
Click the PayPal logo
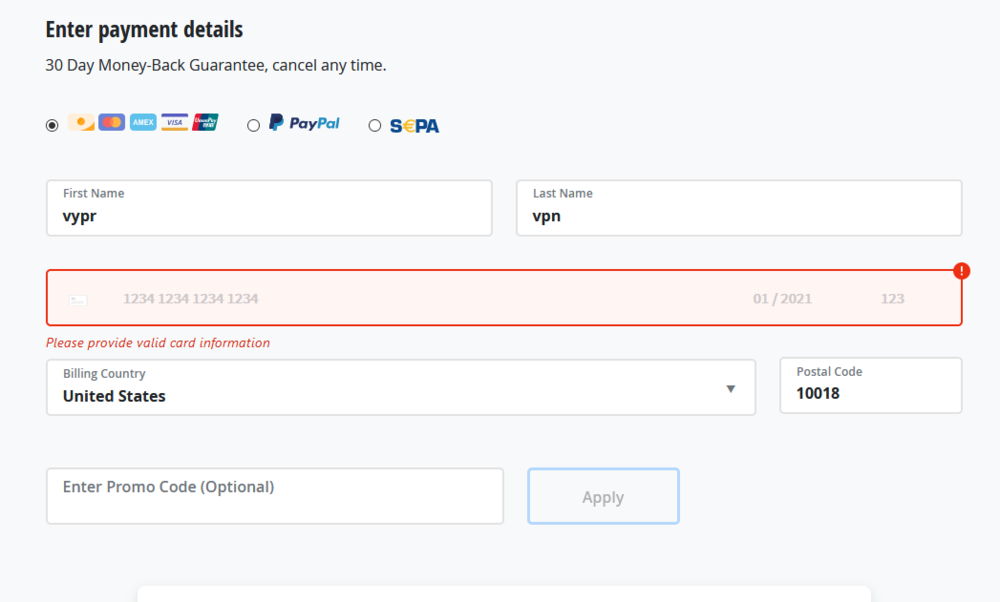tap(304, 123)
